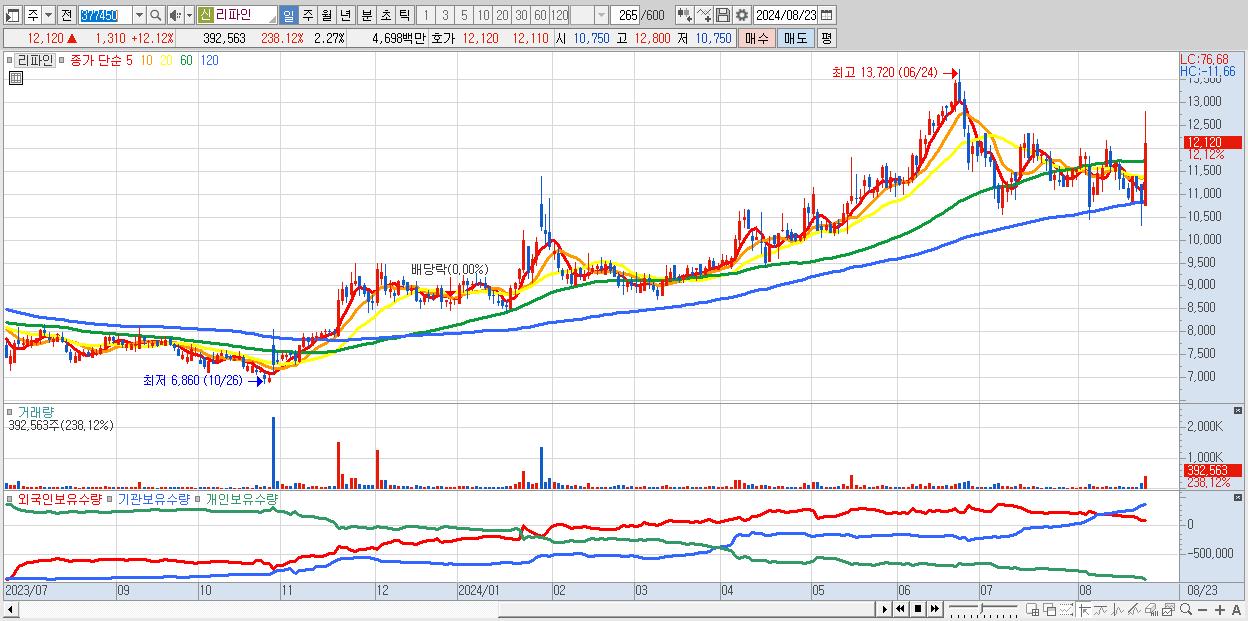
Task: Click the magnifier zoom icon in bottom toolbar
Action: coord(1185,609)
